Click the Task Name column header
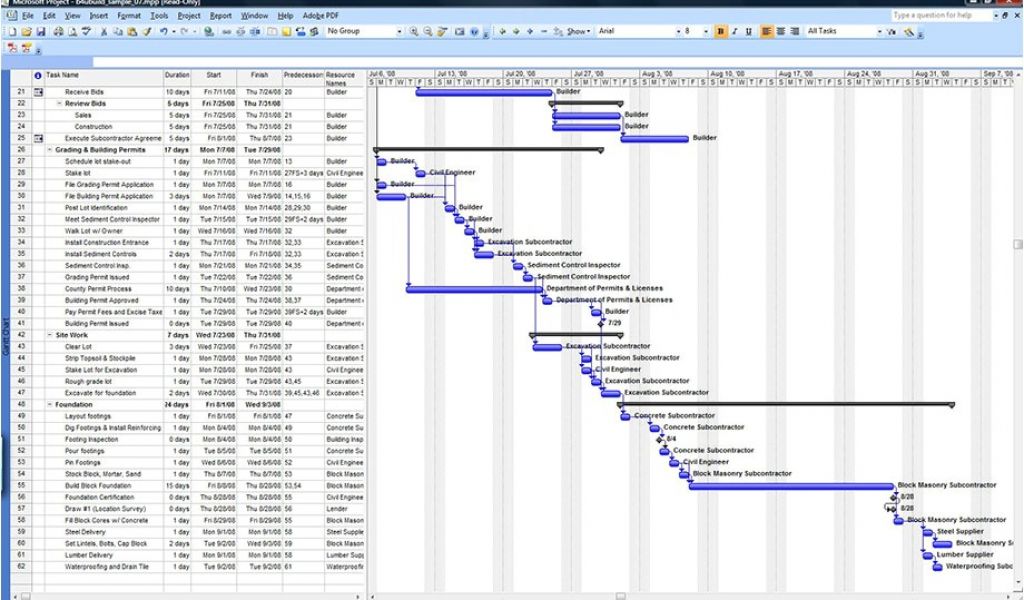 pyautogui.click(x=103, y=78)
